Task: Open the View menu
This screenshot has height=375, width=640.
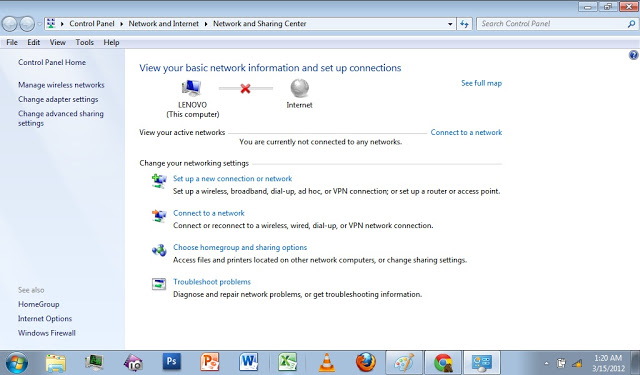Action: tap(58, 42)
